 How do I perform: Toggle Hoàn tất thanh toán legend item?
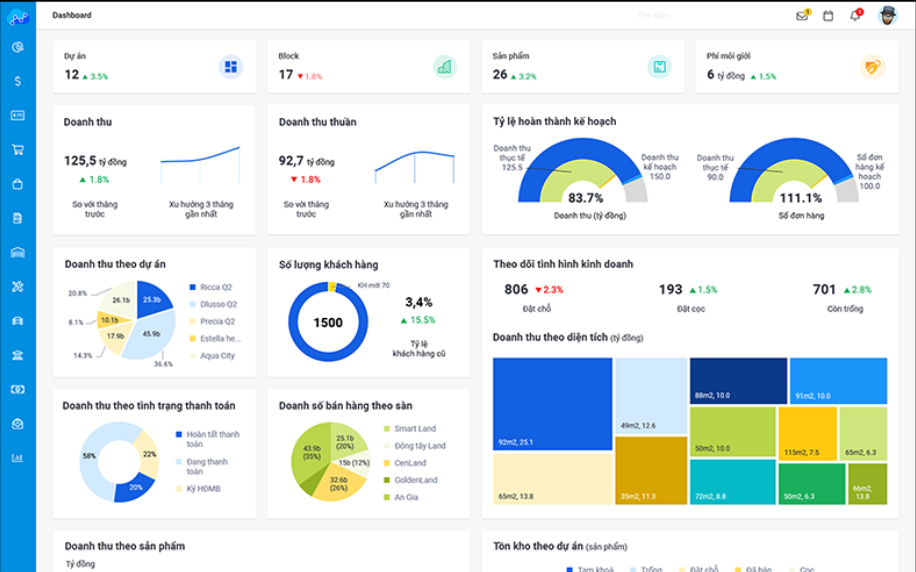pyautogui.click(x=208, y=435)
